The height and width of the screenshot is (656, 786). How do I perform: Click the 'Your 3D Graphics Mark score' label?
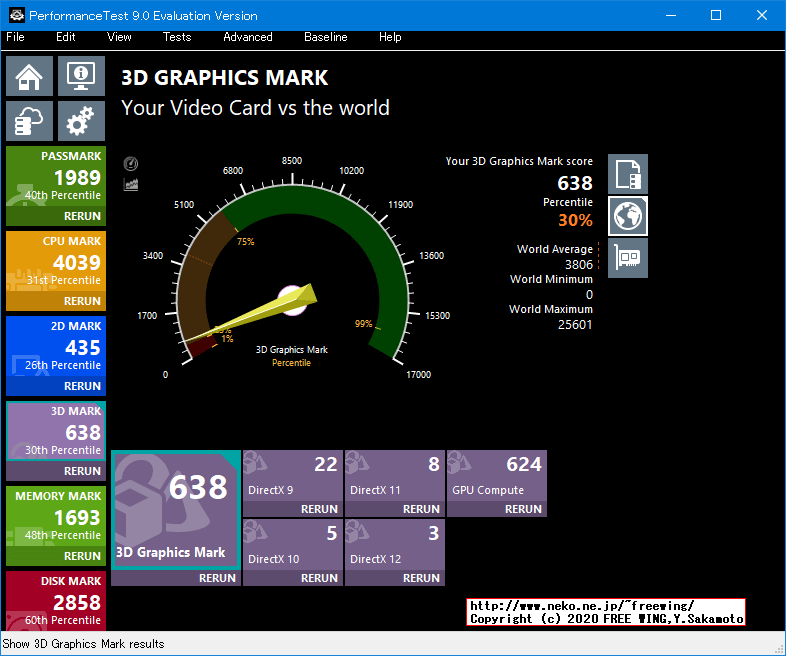click(x=519, y=161)
